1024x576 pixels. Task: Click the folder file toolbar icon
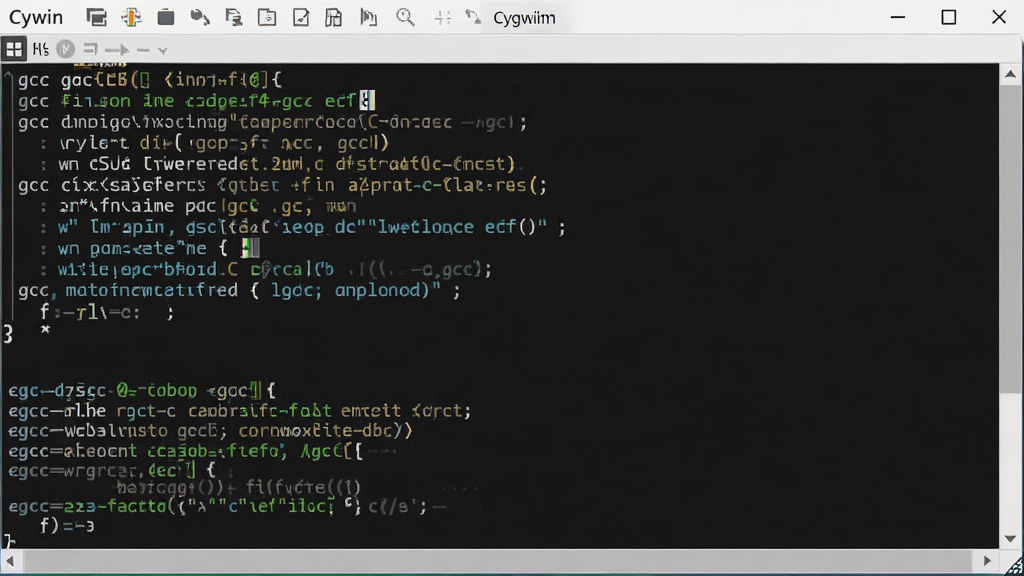coord(267,18)
